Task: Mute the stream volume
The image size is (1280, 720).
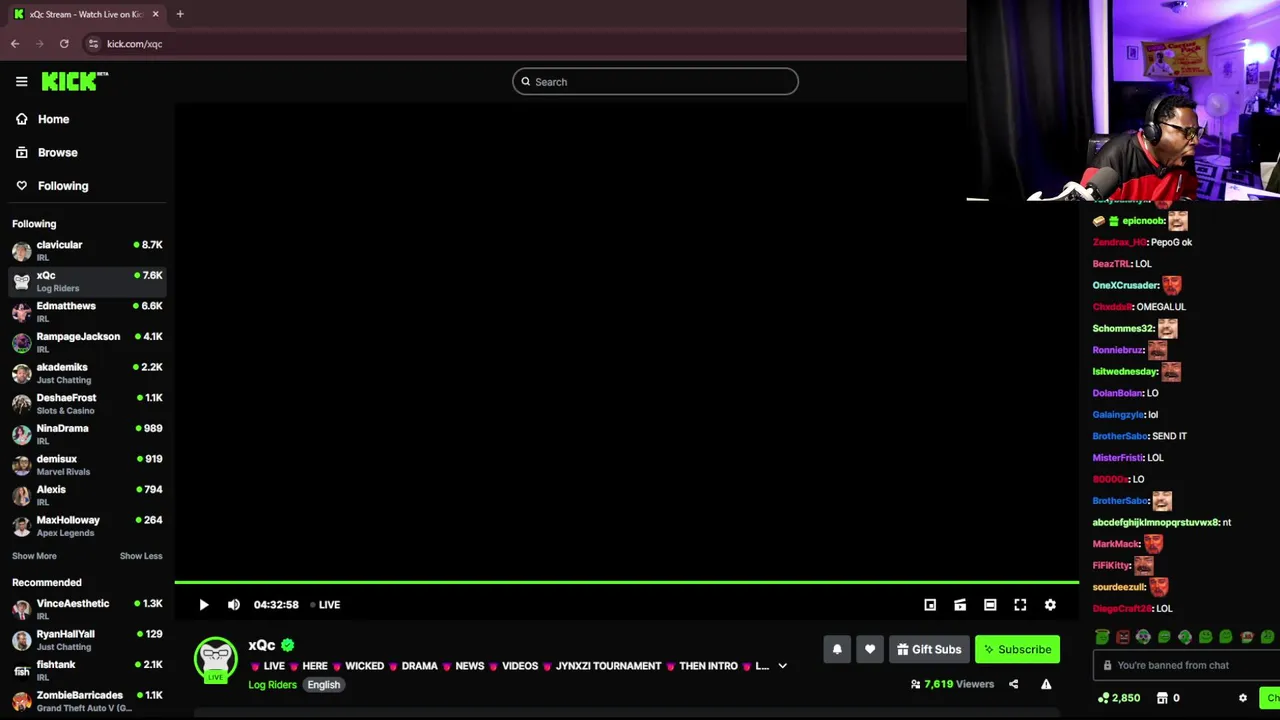Action: click(234, 605)
